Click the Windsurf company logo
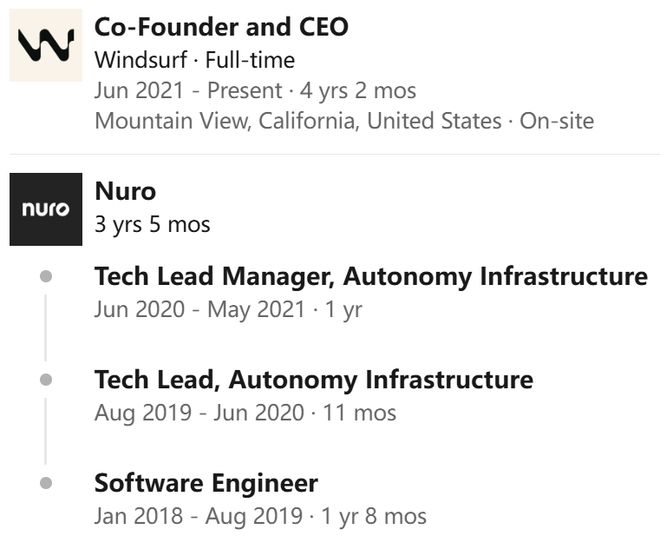660x536 pixels. click(45, 45)
